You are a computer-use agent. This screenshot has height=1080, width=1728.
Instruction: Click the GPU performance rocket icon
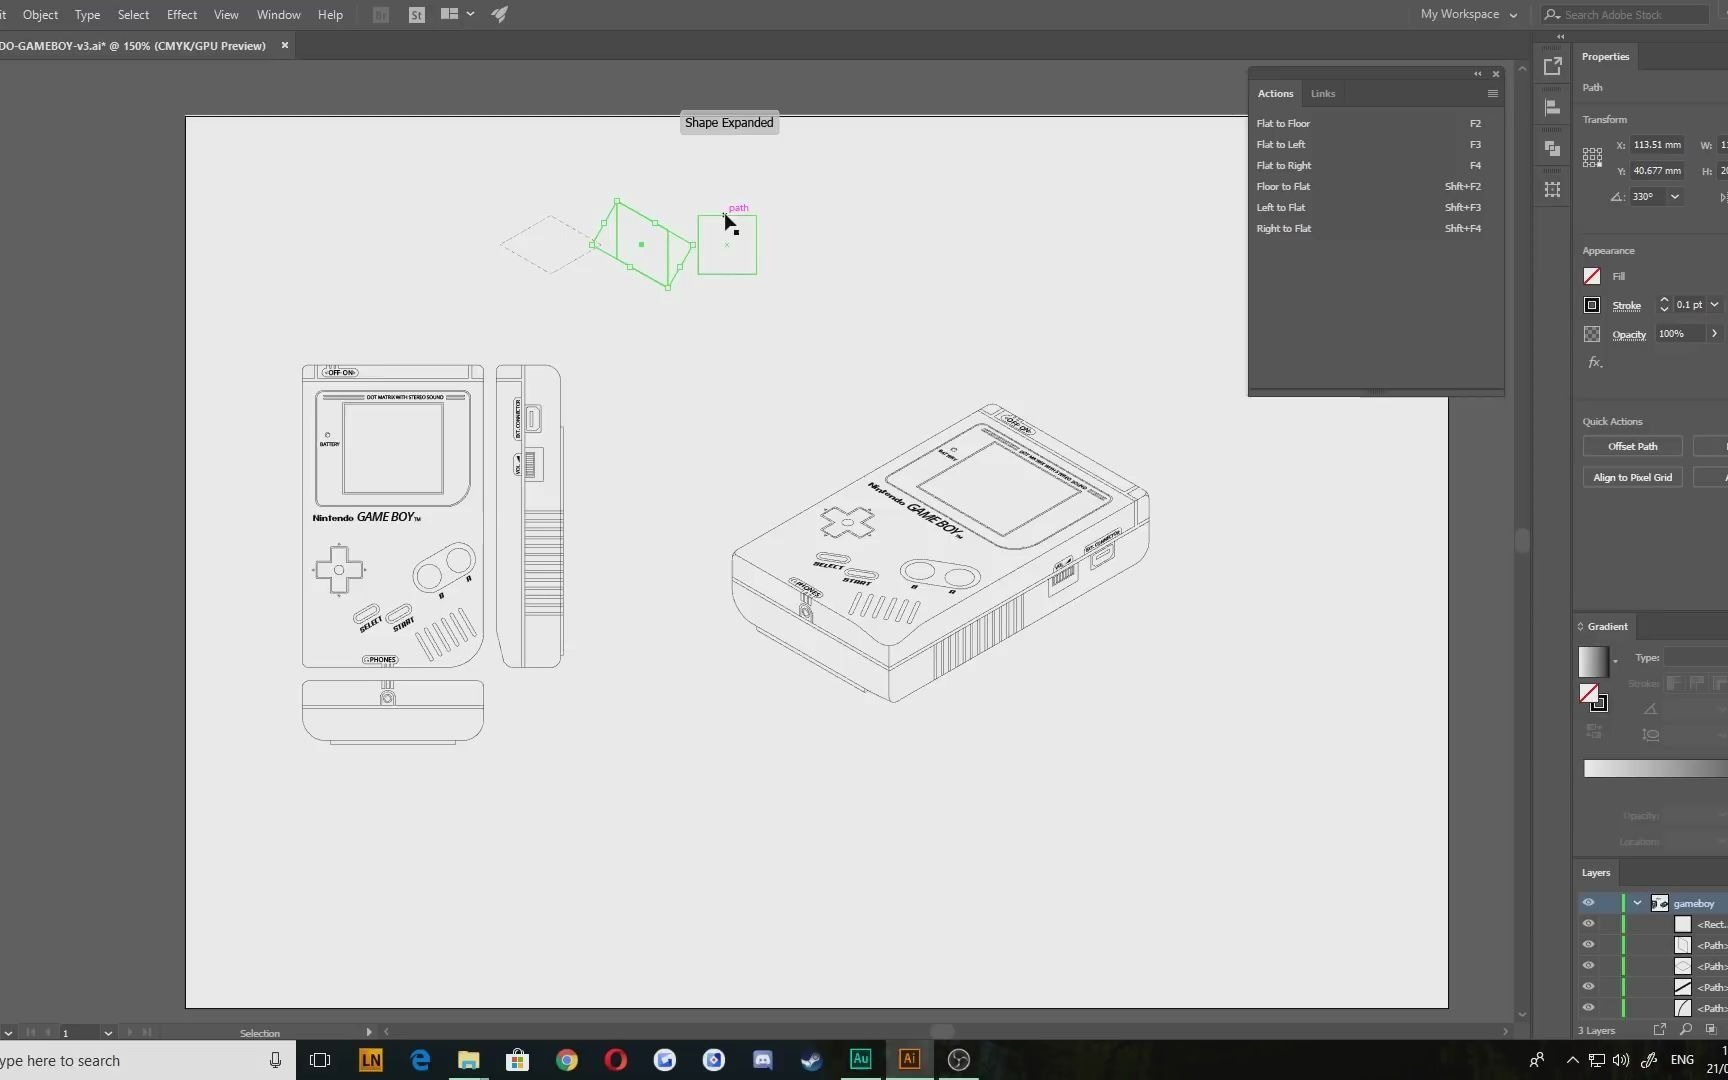pos(500,14)
